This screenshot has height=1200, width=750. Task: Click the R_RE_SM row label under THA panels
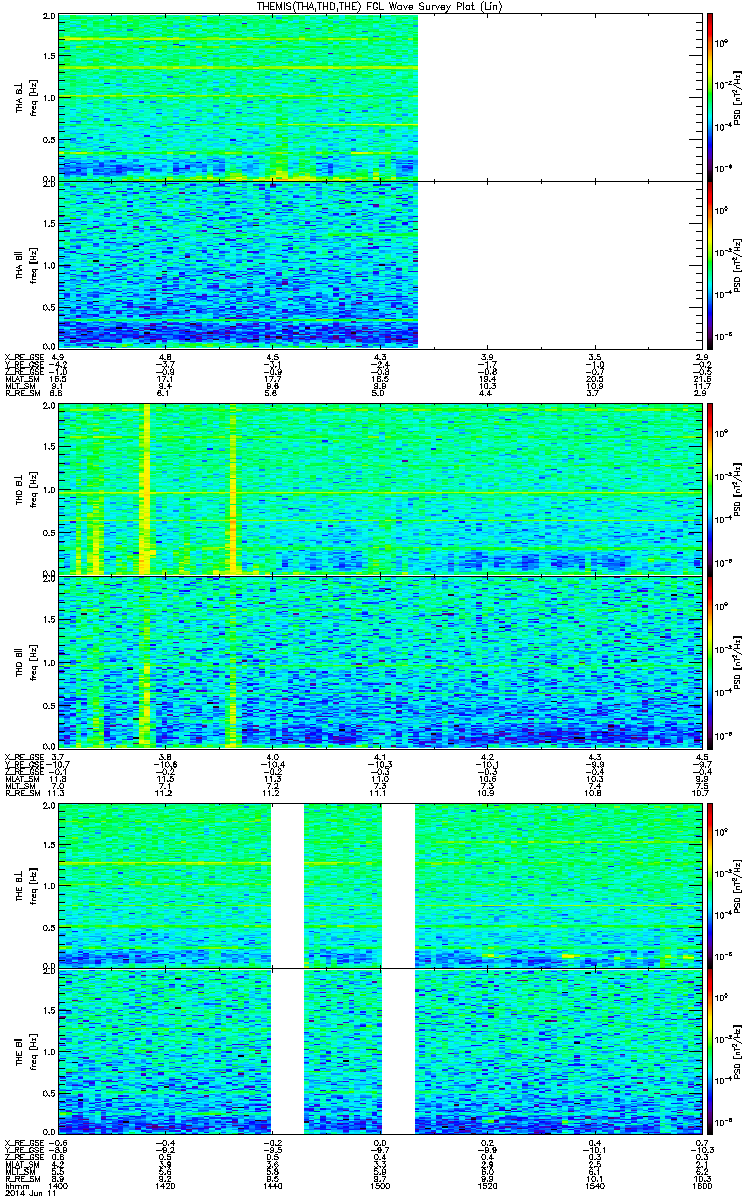23,394
